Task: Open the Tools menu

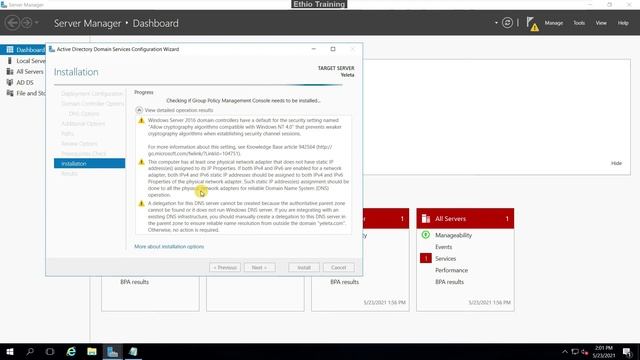Action: (579, 23)
